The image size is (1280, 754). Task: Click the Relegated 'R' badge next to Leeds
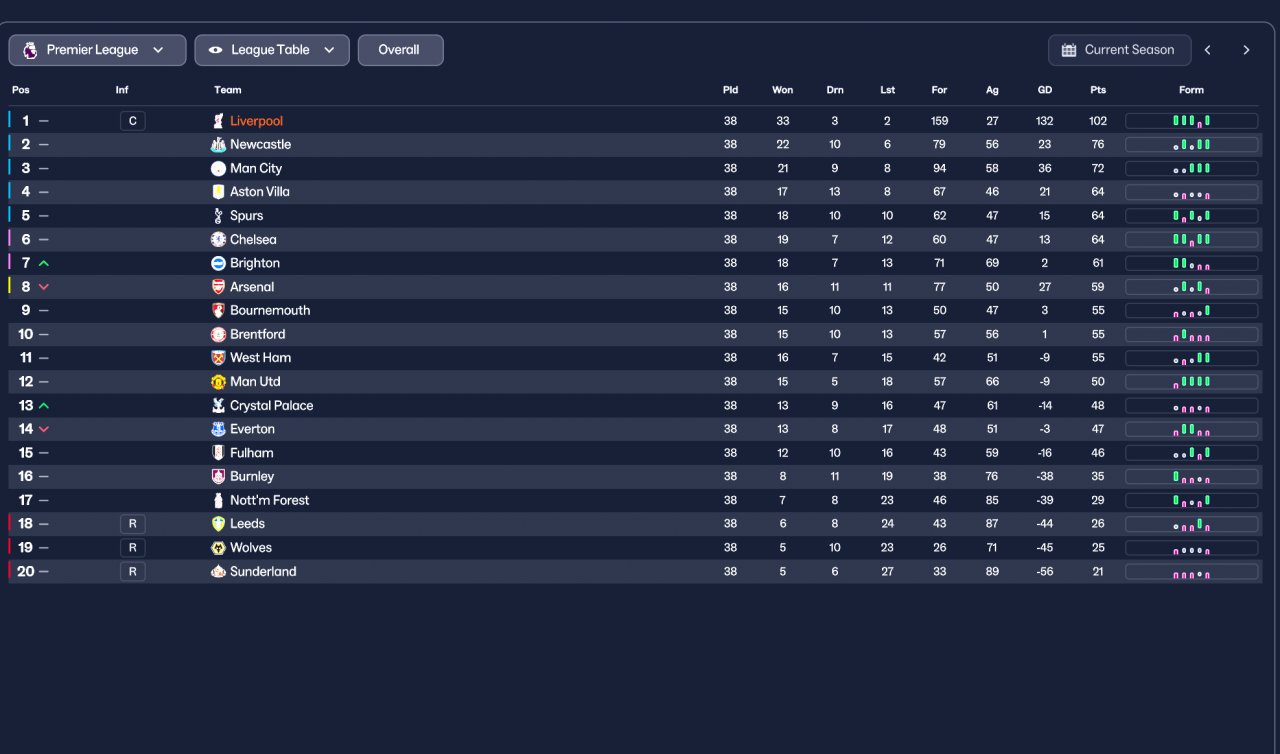[x=132, y=524]
